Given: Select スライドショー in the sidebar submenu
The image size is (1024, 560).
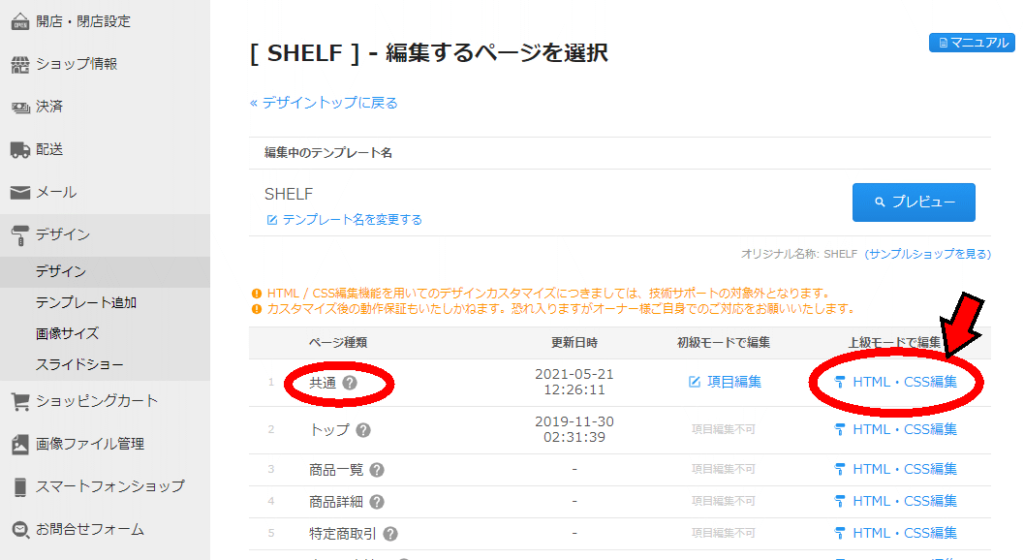Looking at the screenshot, I should [x=80, y=365].
